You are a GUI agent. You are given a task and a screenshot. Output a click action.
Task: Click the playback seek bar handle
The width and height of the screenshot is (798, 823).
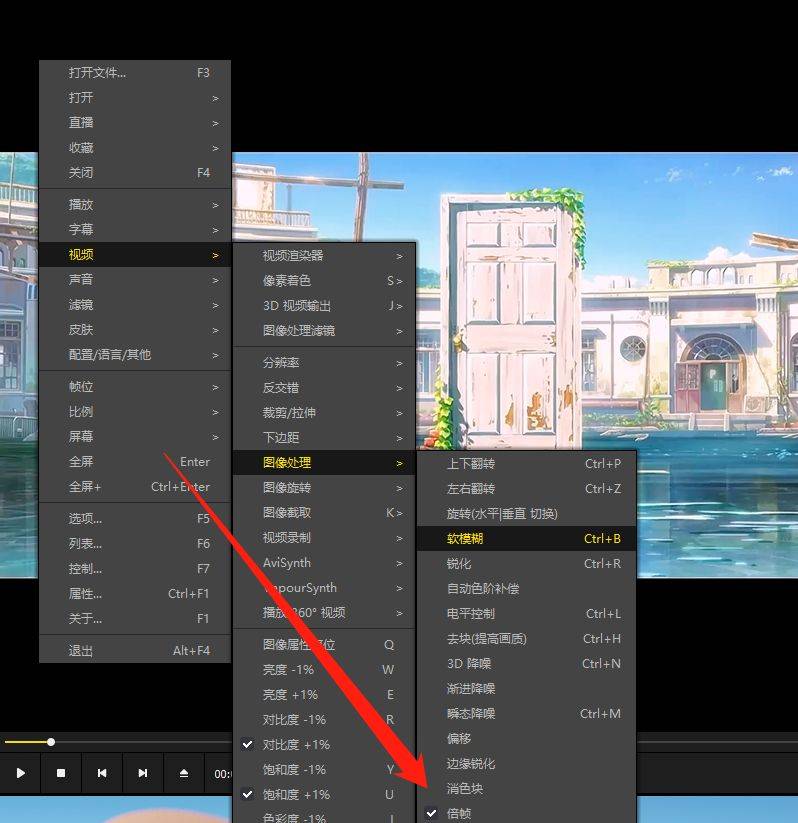51,742
